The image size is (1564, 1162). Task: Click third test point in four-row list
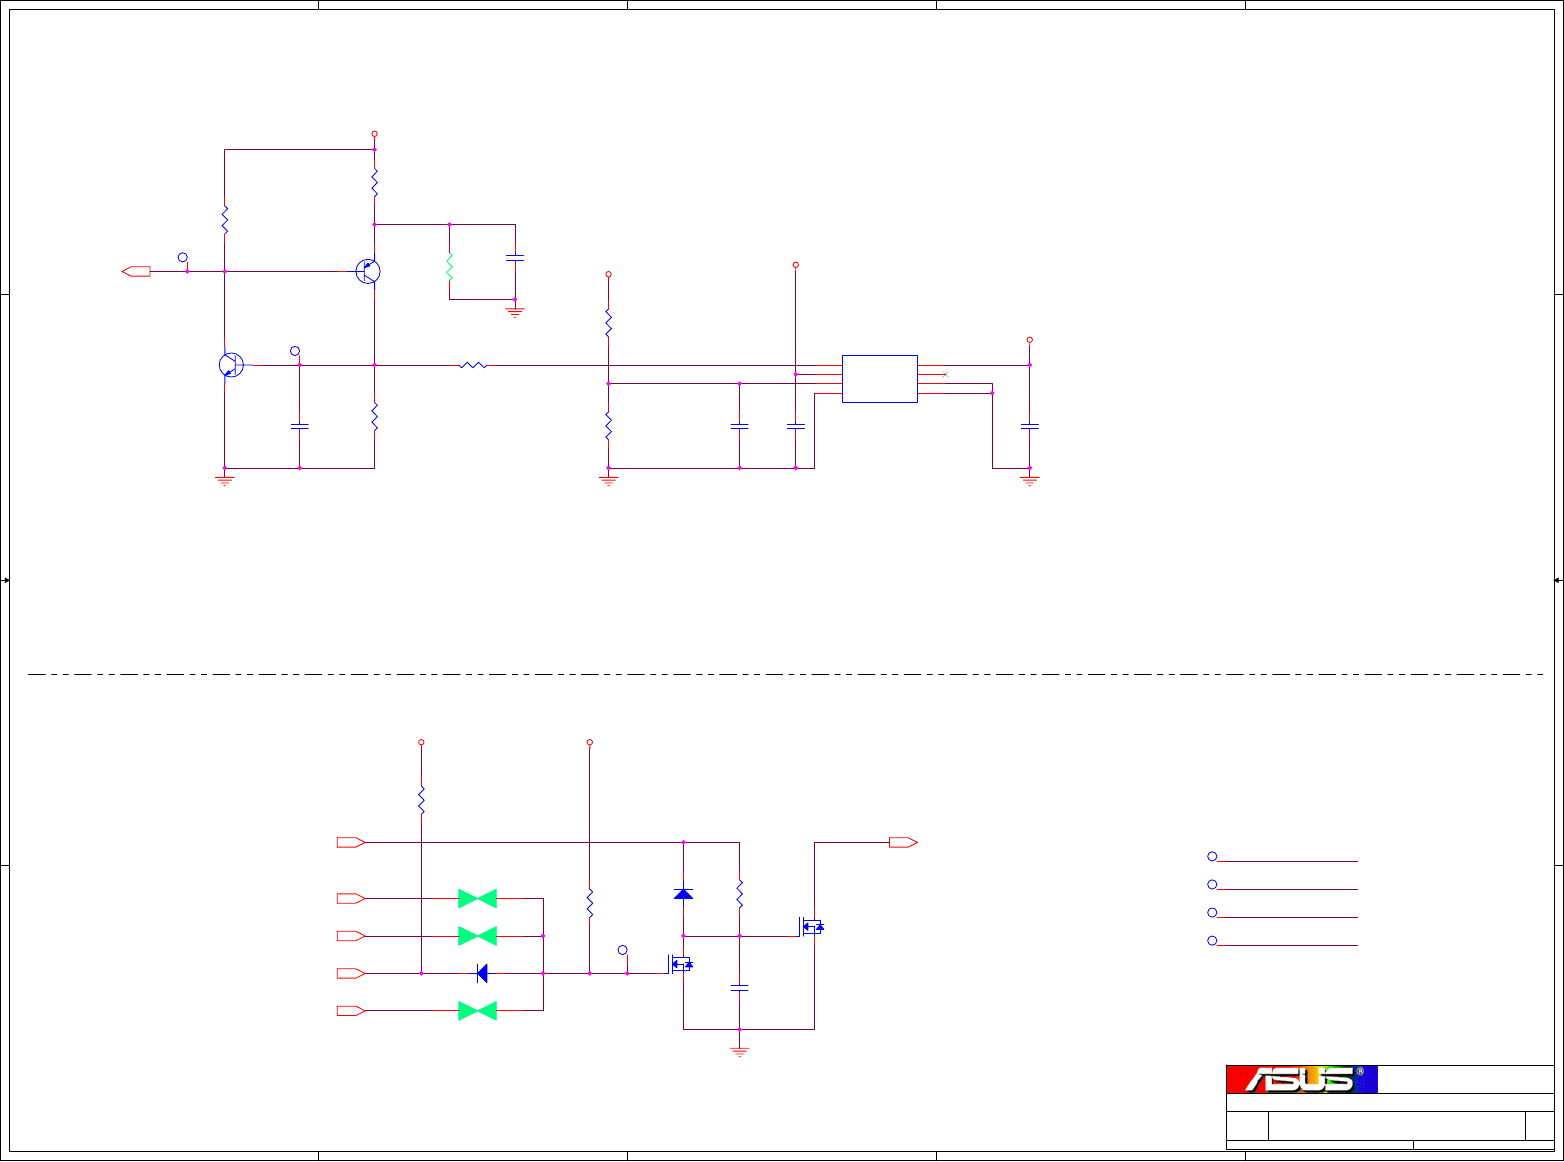pos(1212,913)
